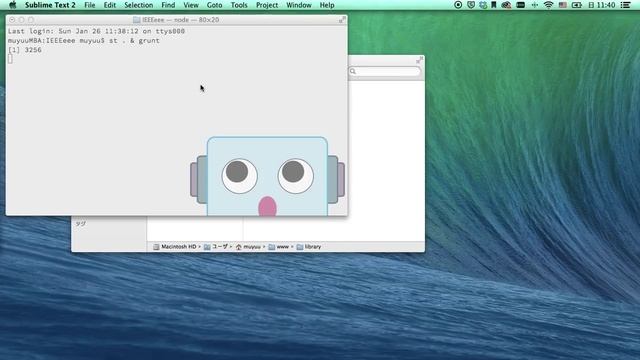Click the 'Last login' terminal line
The width and height of the screenshot is (640, 360).
coord(96,31)
